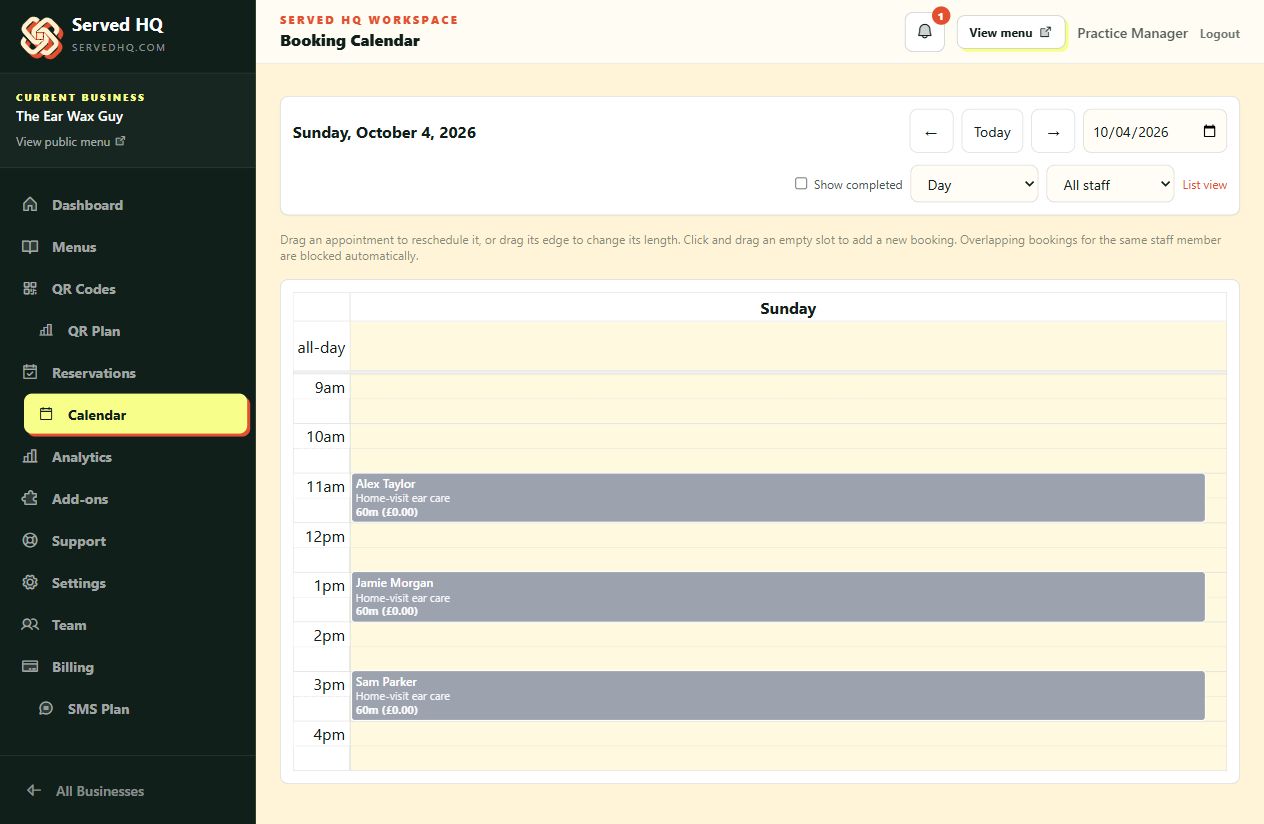Click the date input field 10/04/2026
This screenshot has height=824, width=1264.
(1155, 131)
